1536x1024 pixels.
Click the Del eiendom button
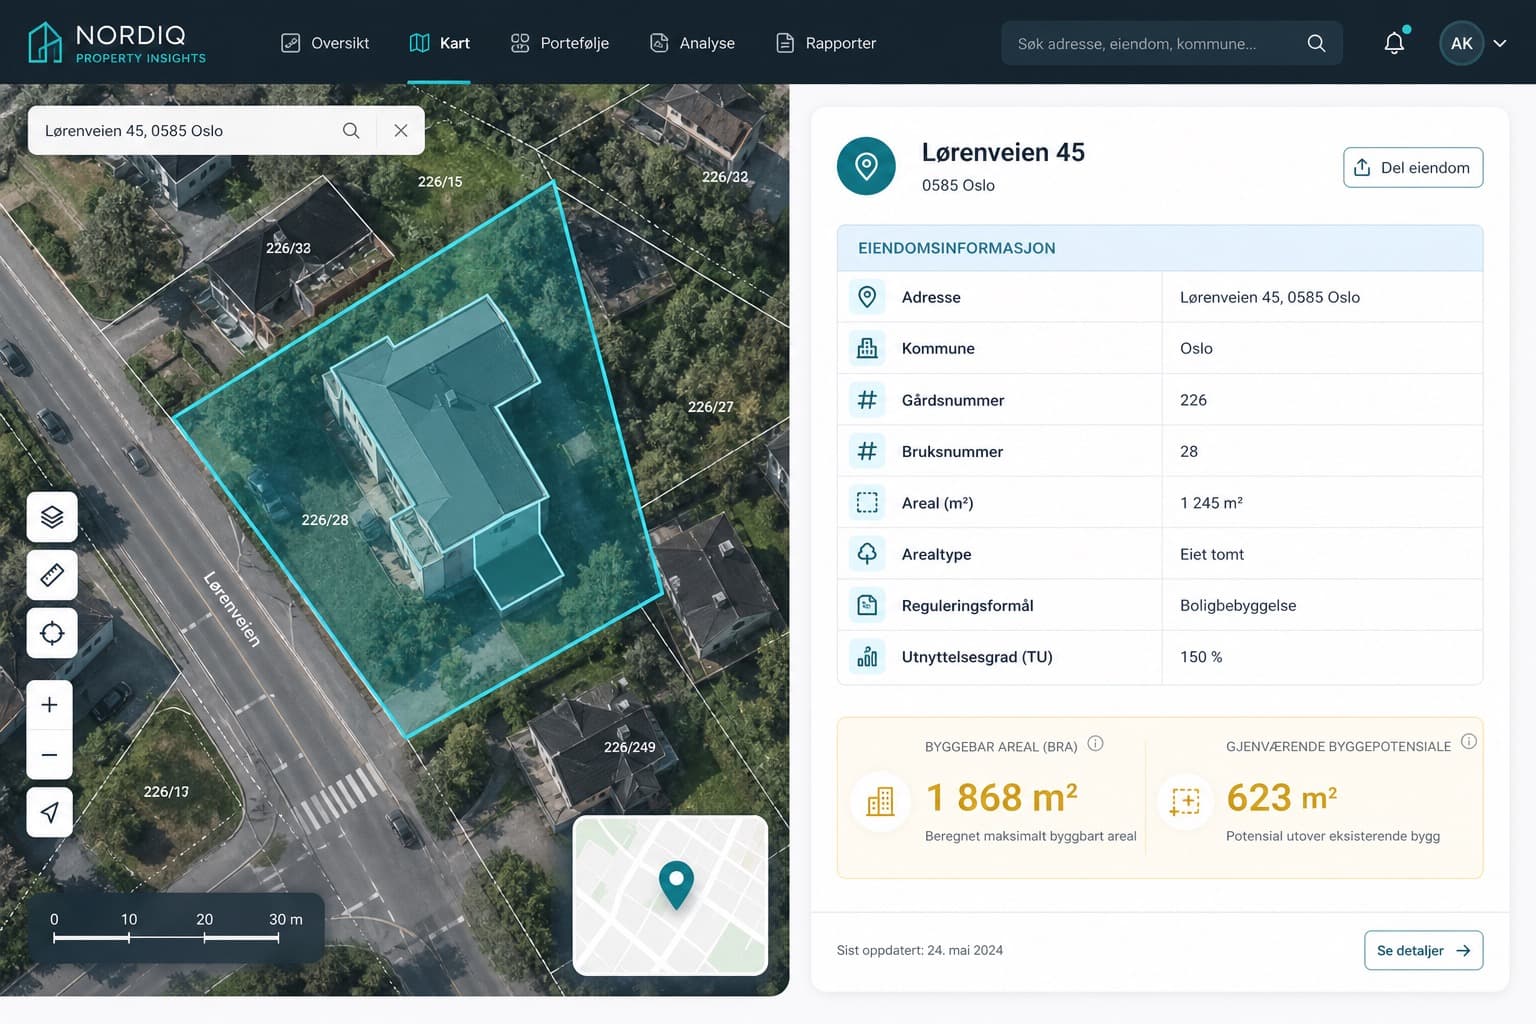1413,167
